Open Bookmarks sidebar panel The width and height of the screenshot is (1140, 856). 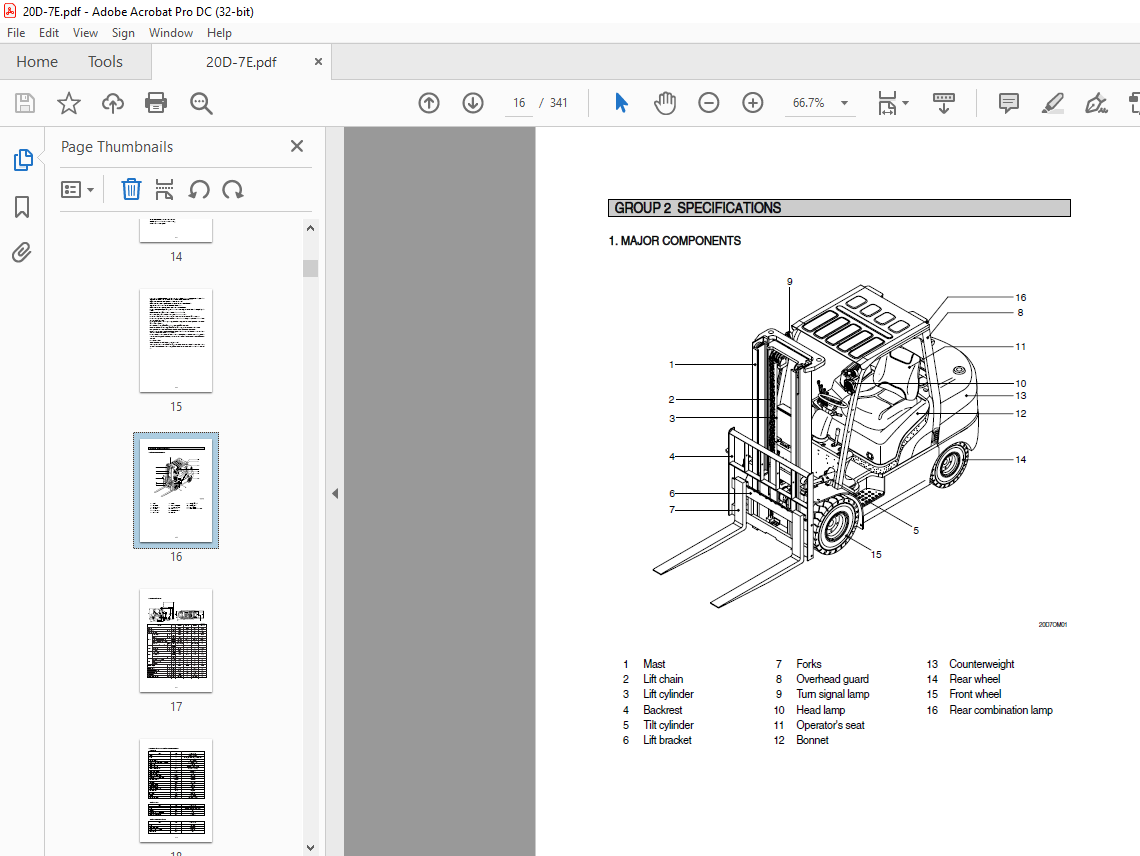coord(22,207)
